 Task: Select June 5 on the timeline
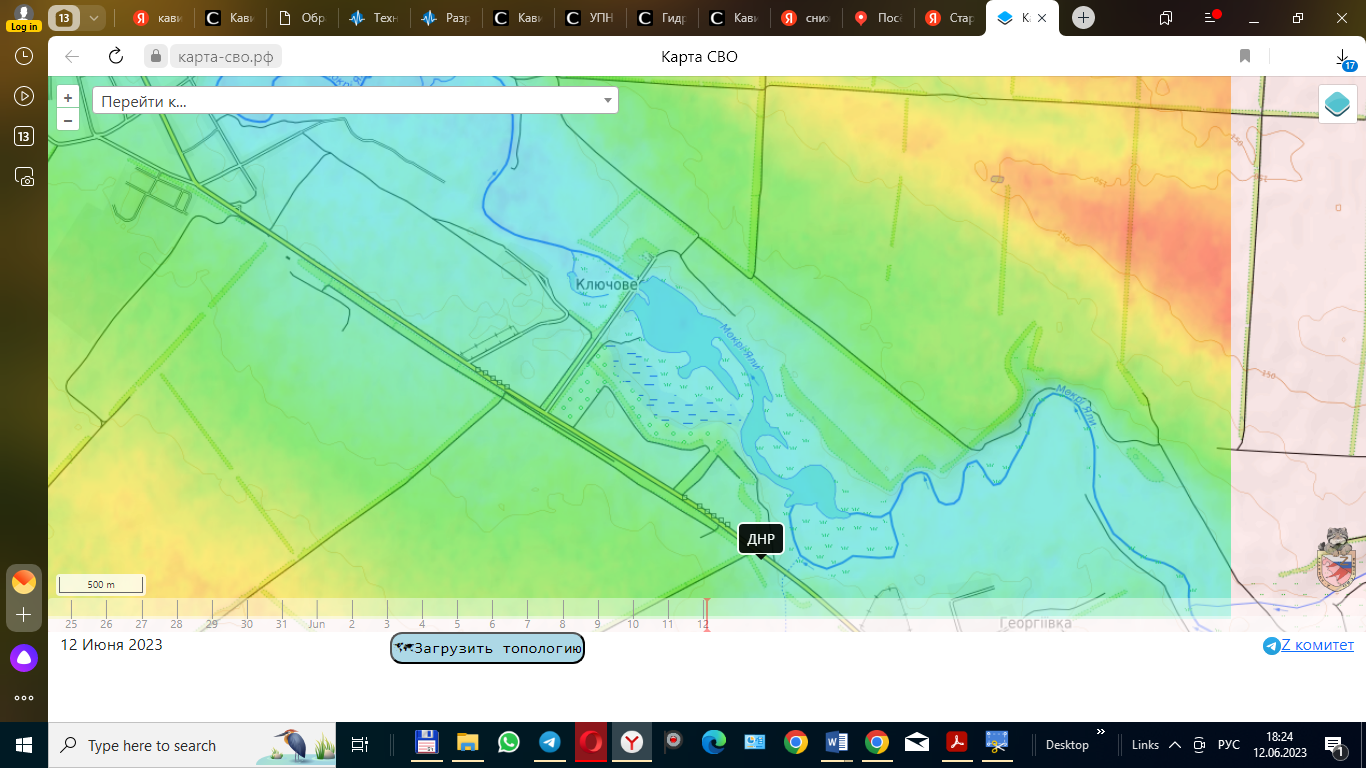(x=457, y=624)
